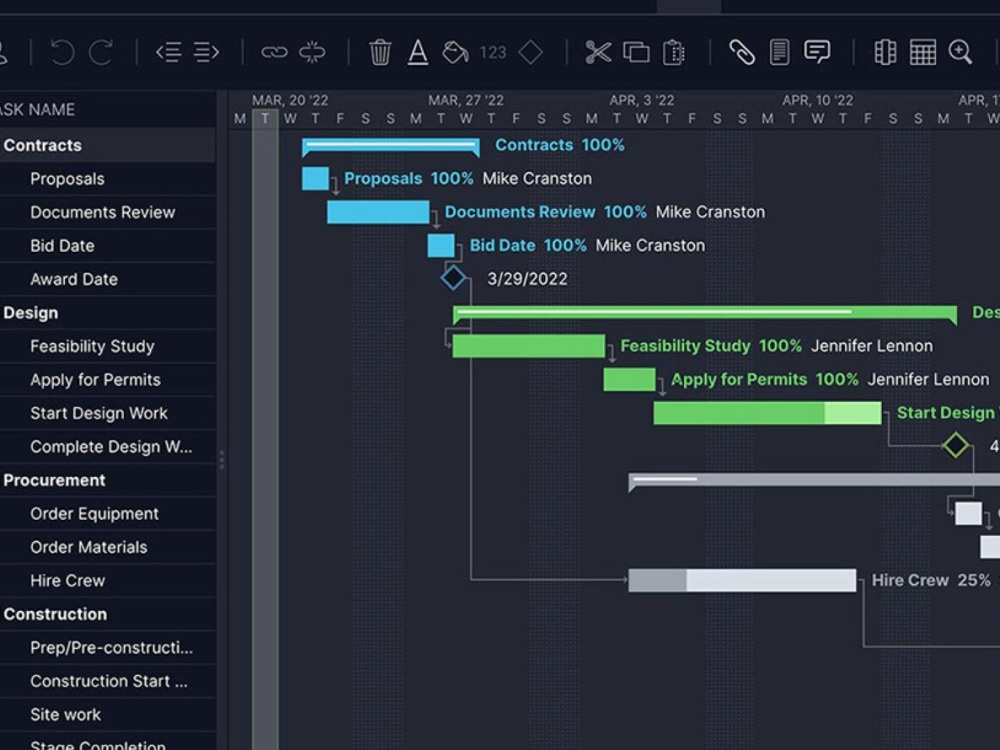This screenshot has width=1000, height=750.
Task: Click the Undo arrow icon
Action: click(62, 52)
